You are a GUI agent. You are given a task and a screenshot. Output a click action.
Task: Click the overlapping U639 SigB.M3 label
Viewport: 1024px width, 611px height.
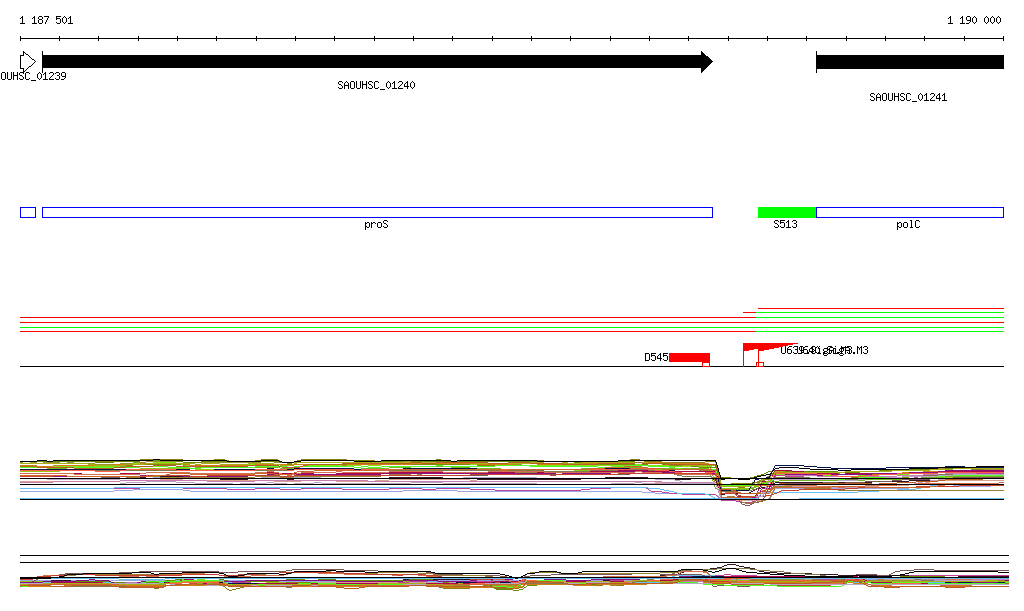point(825,351)
